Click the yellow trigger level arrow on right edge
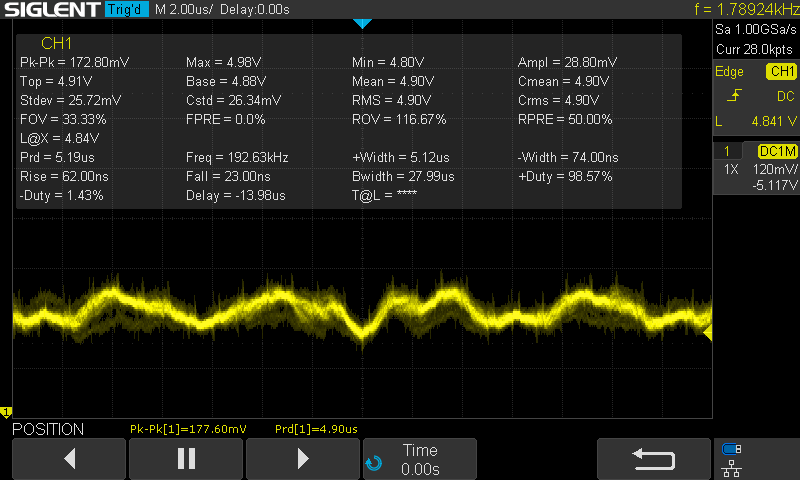 click(708, 333)
